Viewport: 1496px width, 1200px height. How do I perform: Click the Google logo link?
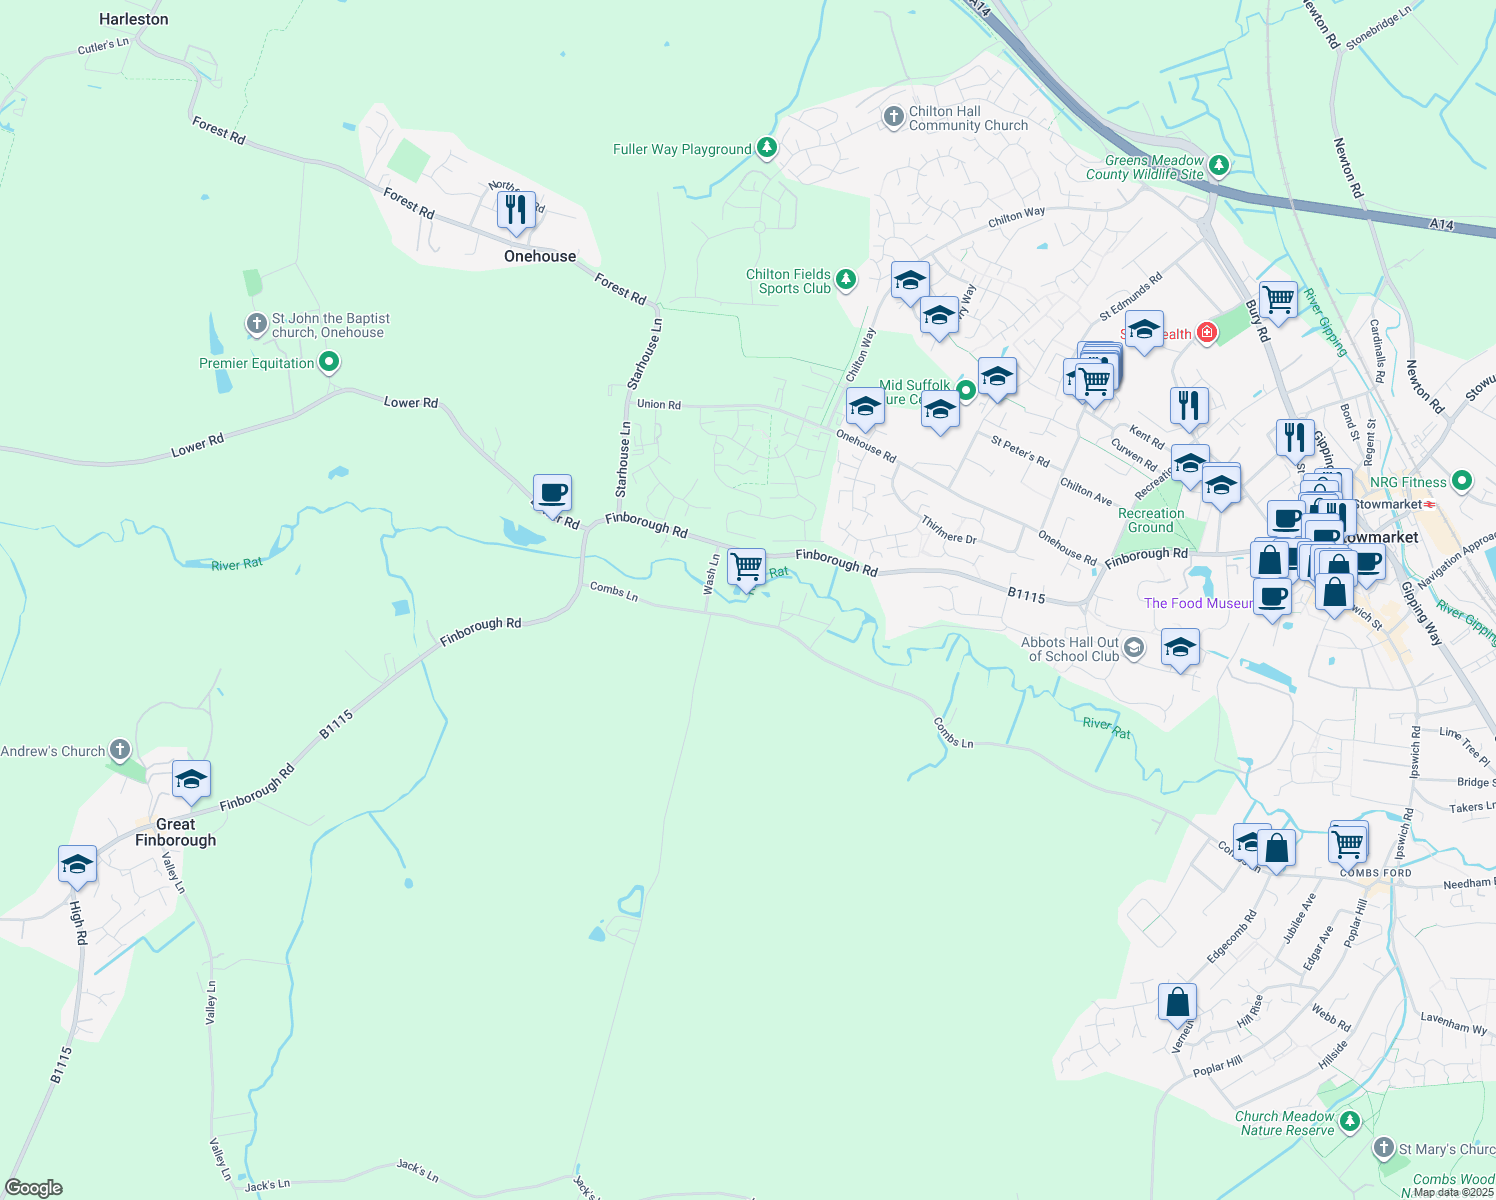coord(34,1188)
